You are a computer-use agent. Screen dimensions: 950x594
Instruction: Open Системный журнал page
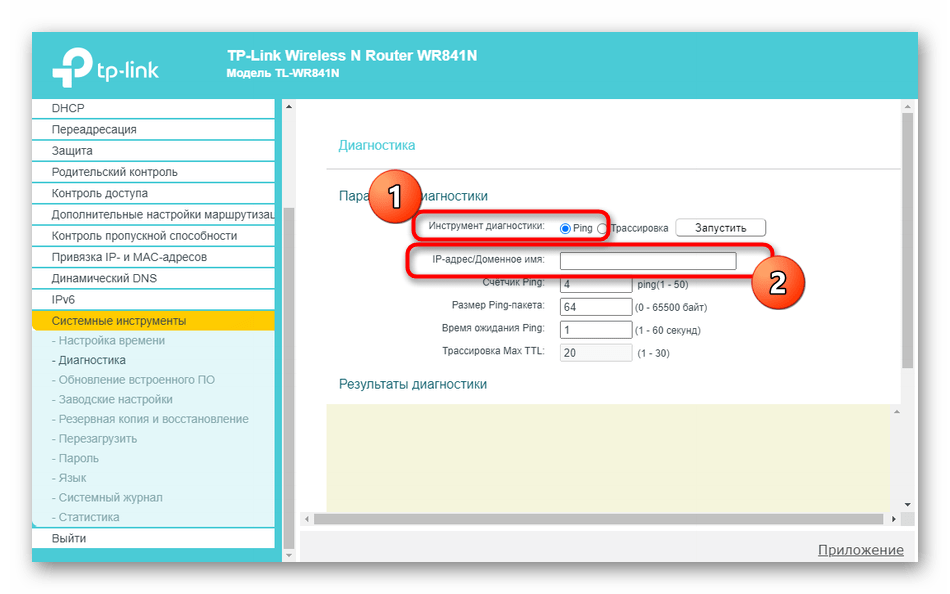coord(110,498)
